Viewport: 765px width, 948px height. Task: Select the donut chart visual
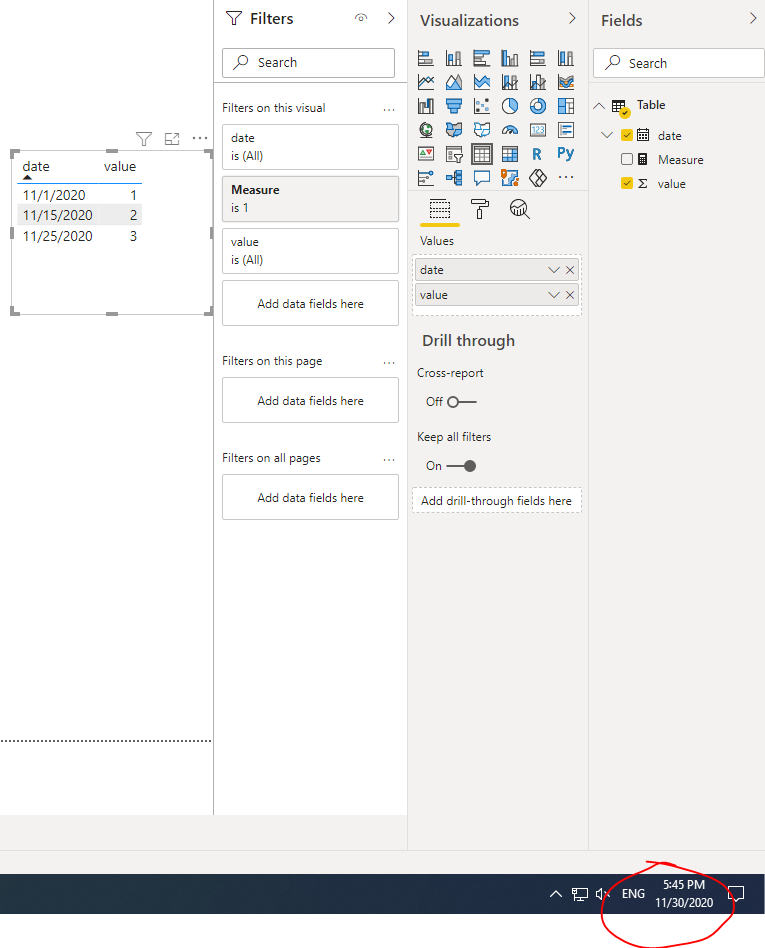pyautogui.click(x=538, y=106)
